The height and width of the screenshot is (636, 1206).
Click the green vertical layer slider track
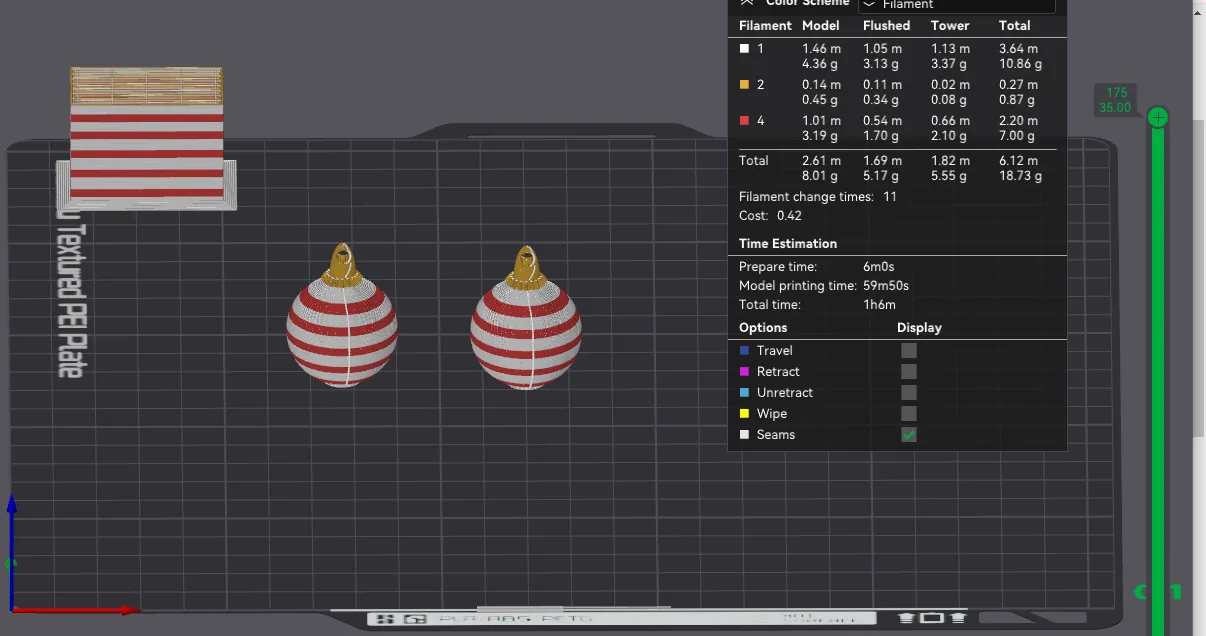(1158, 380)
